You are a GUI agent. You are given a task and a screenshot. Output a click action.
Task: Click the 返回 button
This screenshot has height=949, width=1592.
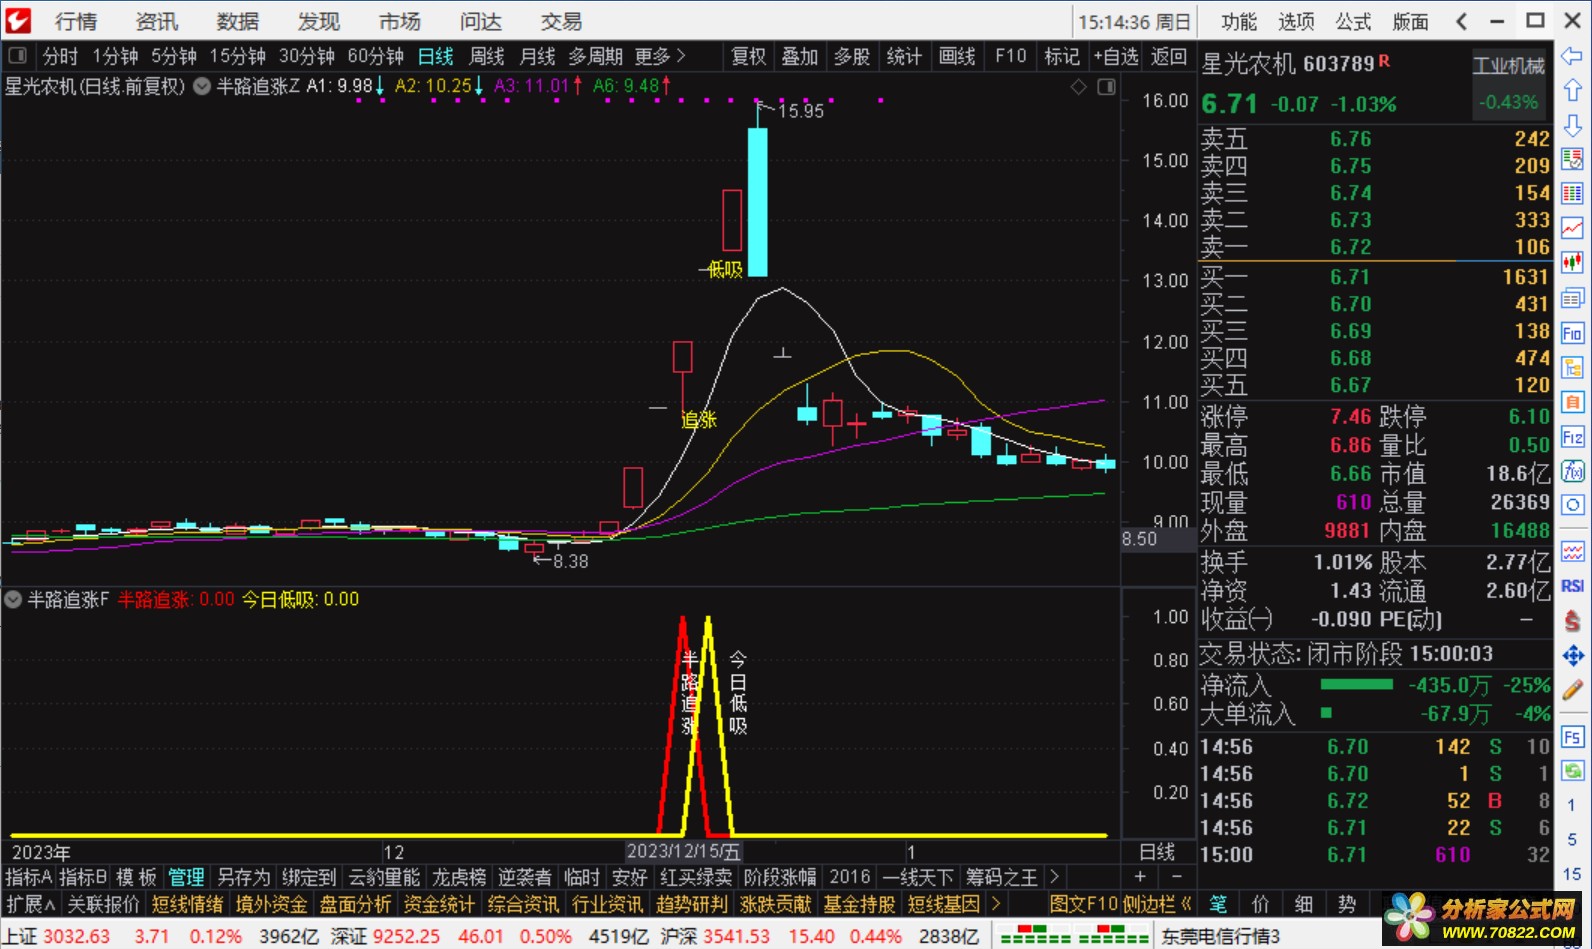click(x=1169, y=56)
